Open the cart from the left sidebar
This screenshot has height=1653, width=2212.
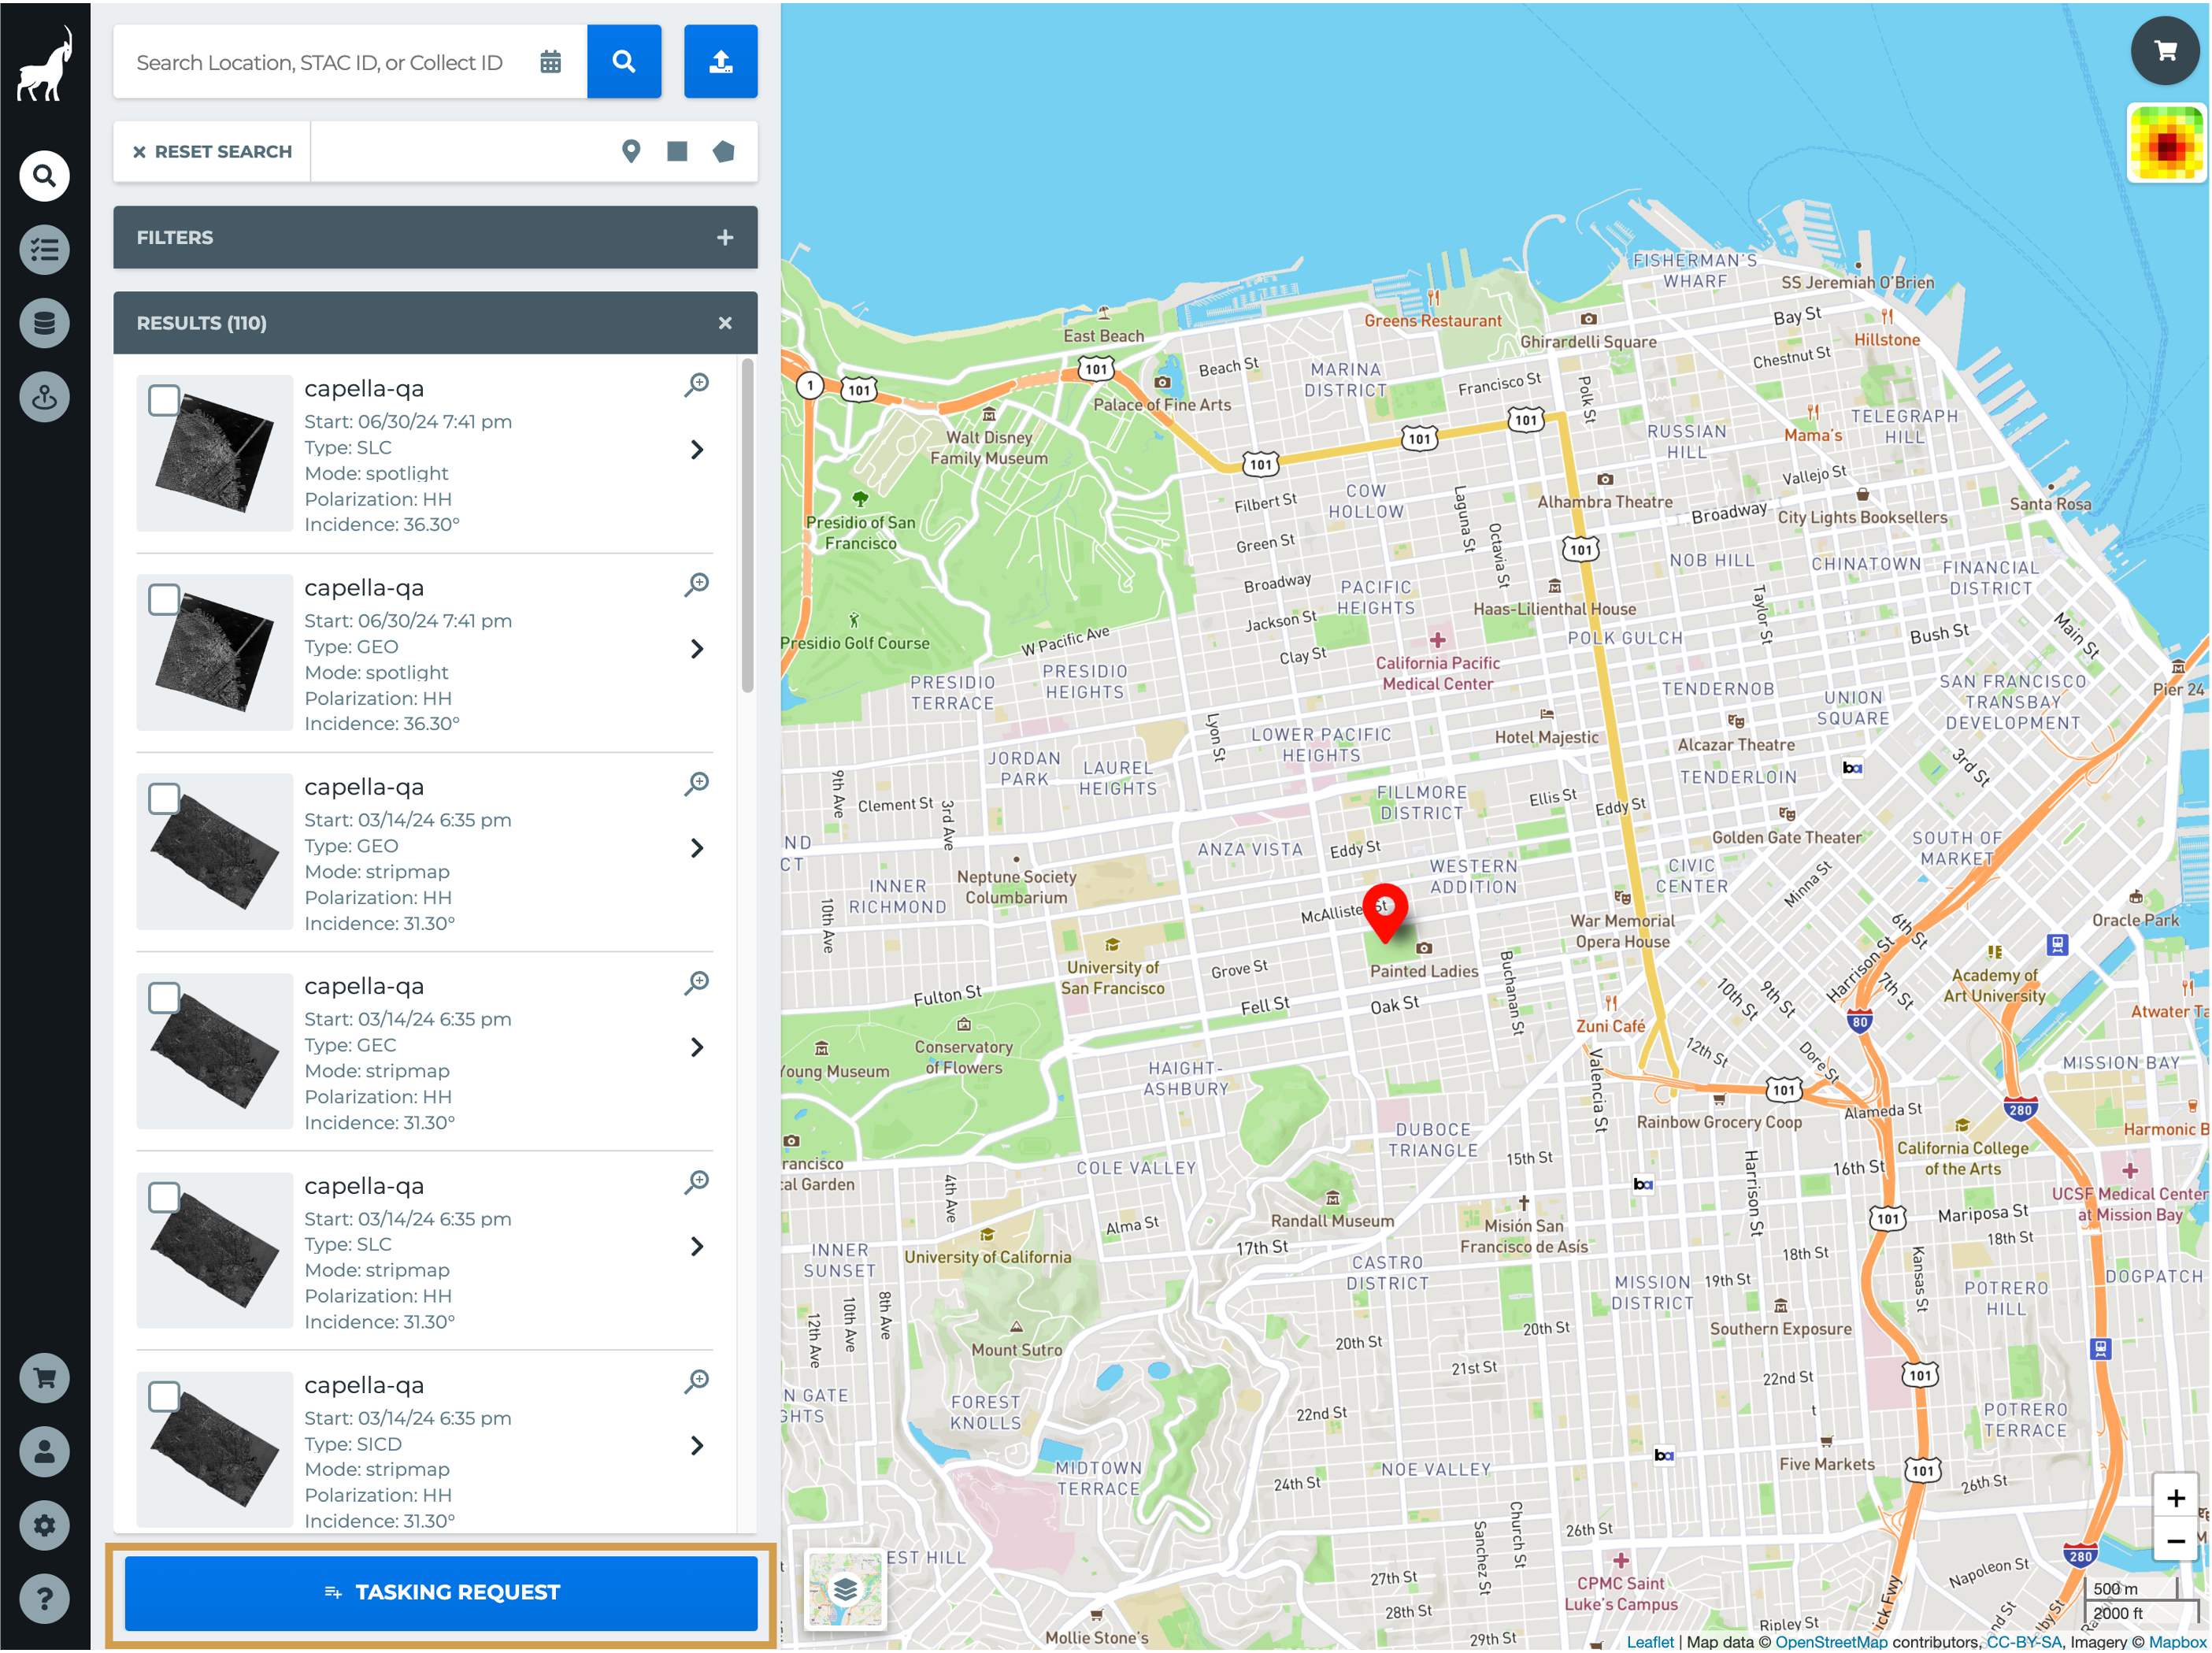click(x=45, y=1378)
